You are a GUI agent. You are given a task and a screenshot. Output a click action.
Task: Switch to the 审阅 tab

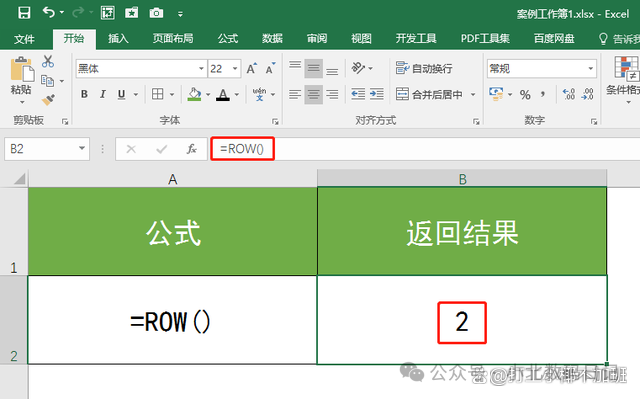[x=317, y=39]
